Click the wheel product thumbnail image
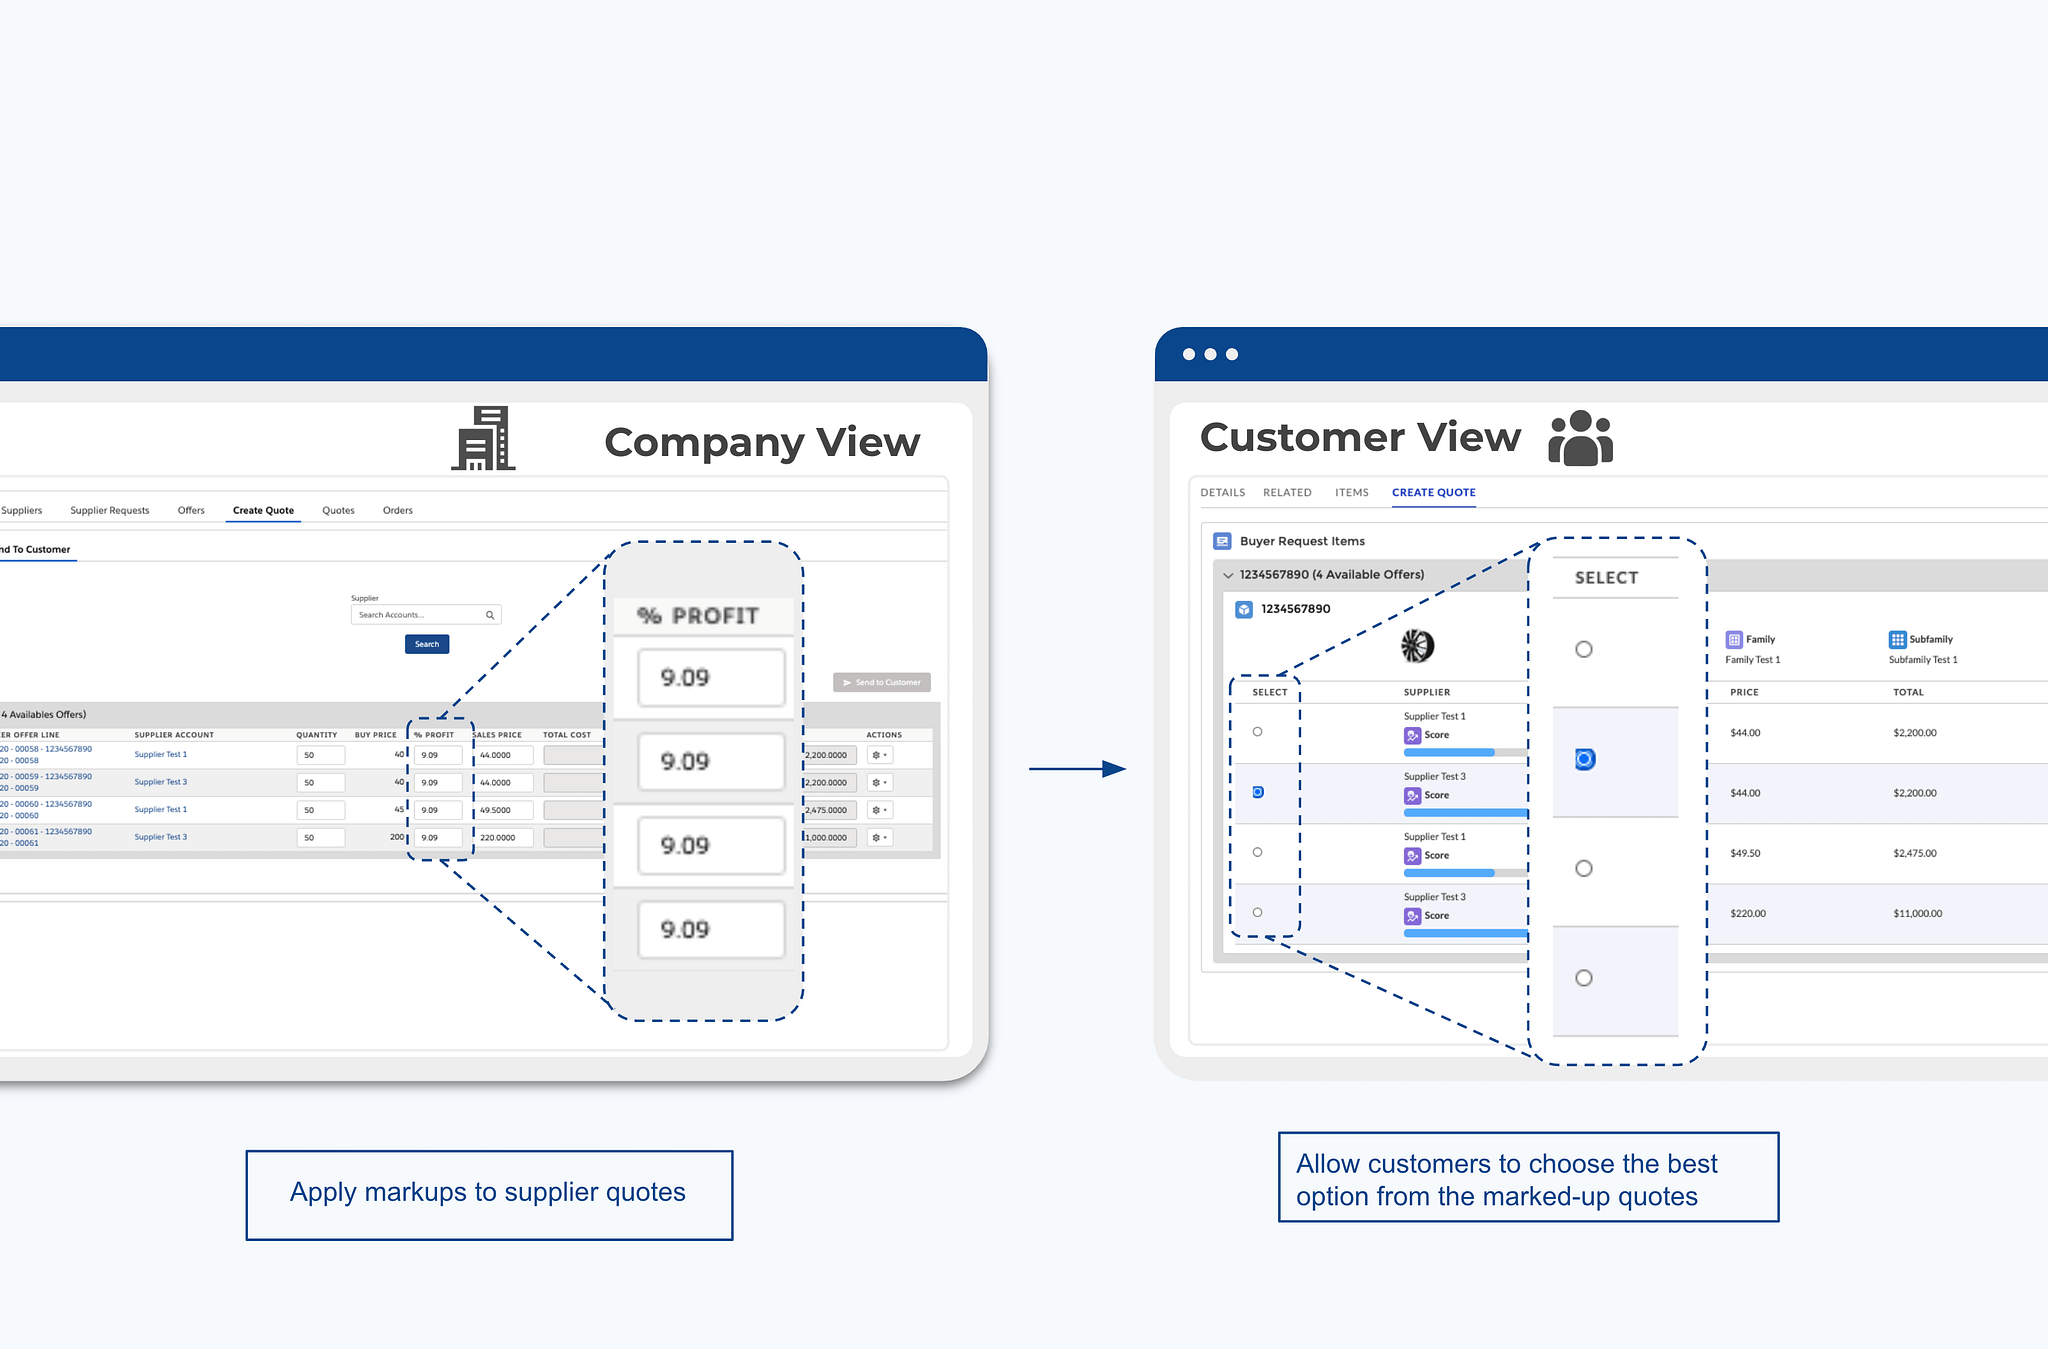The image size is (2048, 1349). [1417, 646]
